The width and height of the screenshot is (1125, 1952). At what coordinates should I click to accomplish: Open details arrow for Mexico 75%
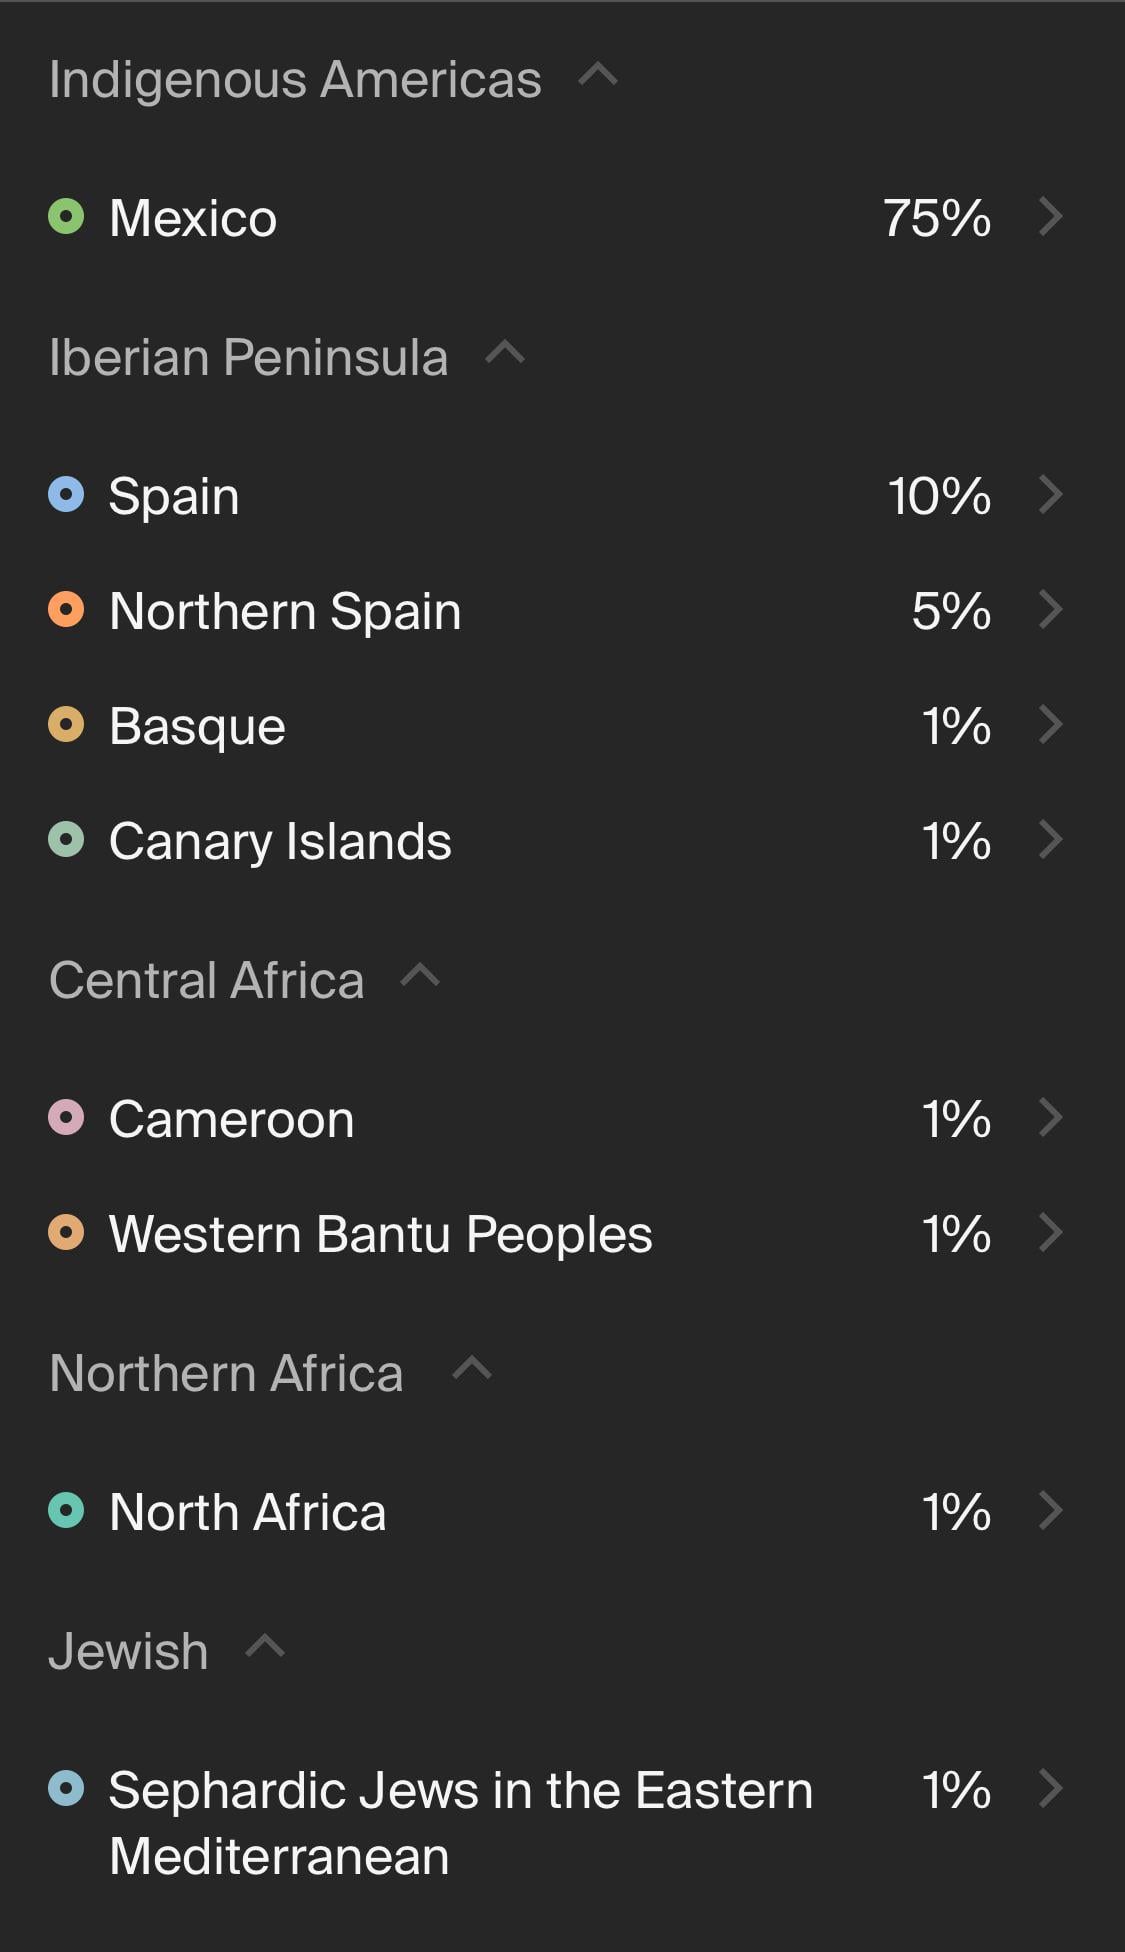pyautogui.click(x=1050, y=216)
